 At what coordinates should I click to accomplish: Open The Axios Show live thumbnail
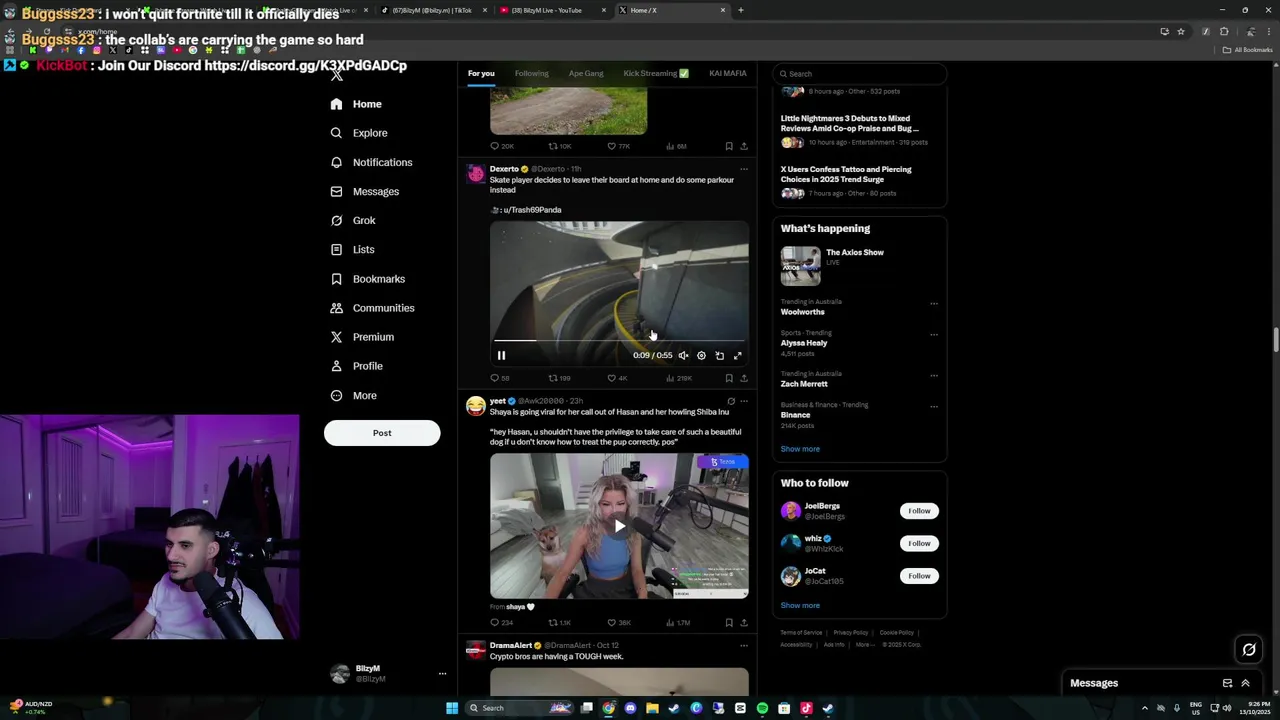pos(800,266)
